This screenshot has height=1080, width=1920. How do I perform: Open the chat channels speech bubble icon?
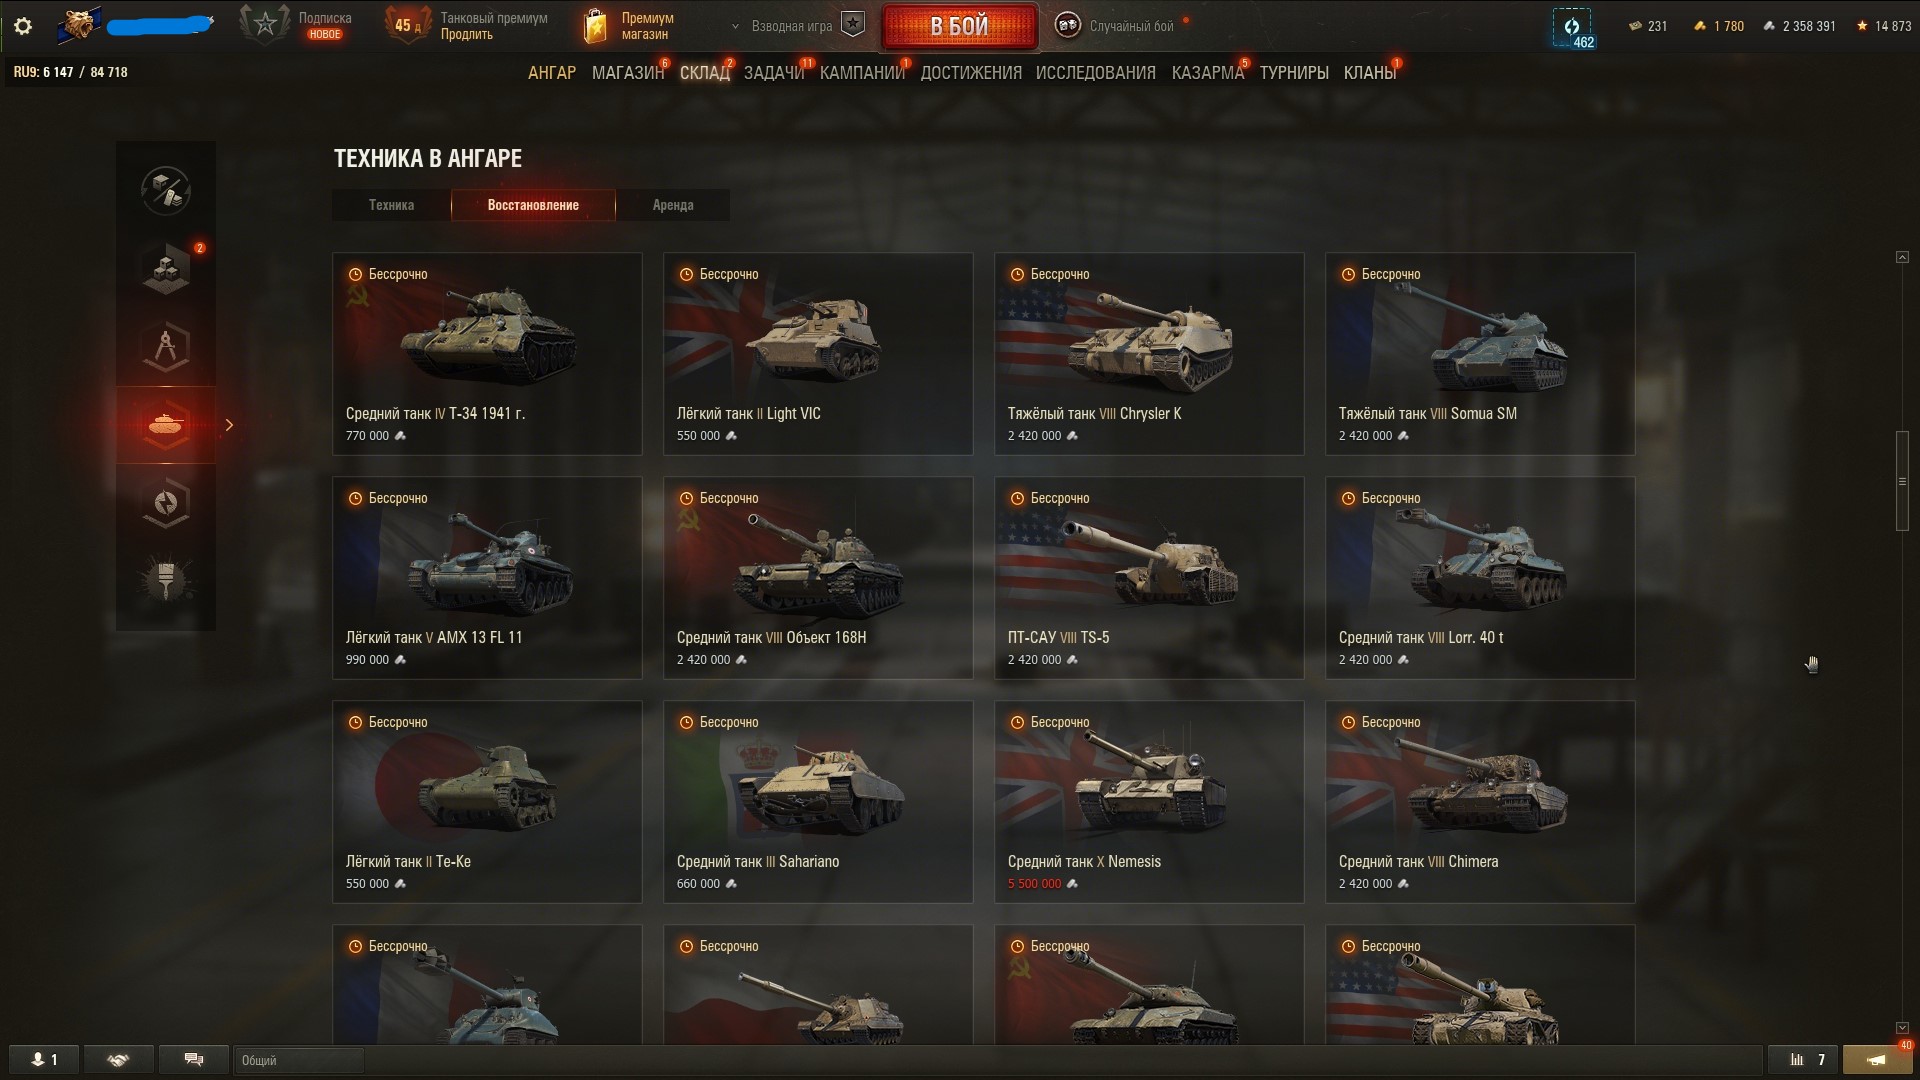coord(194,1060)
